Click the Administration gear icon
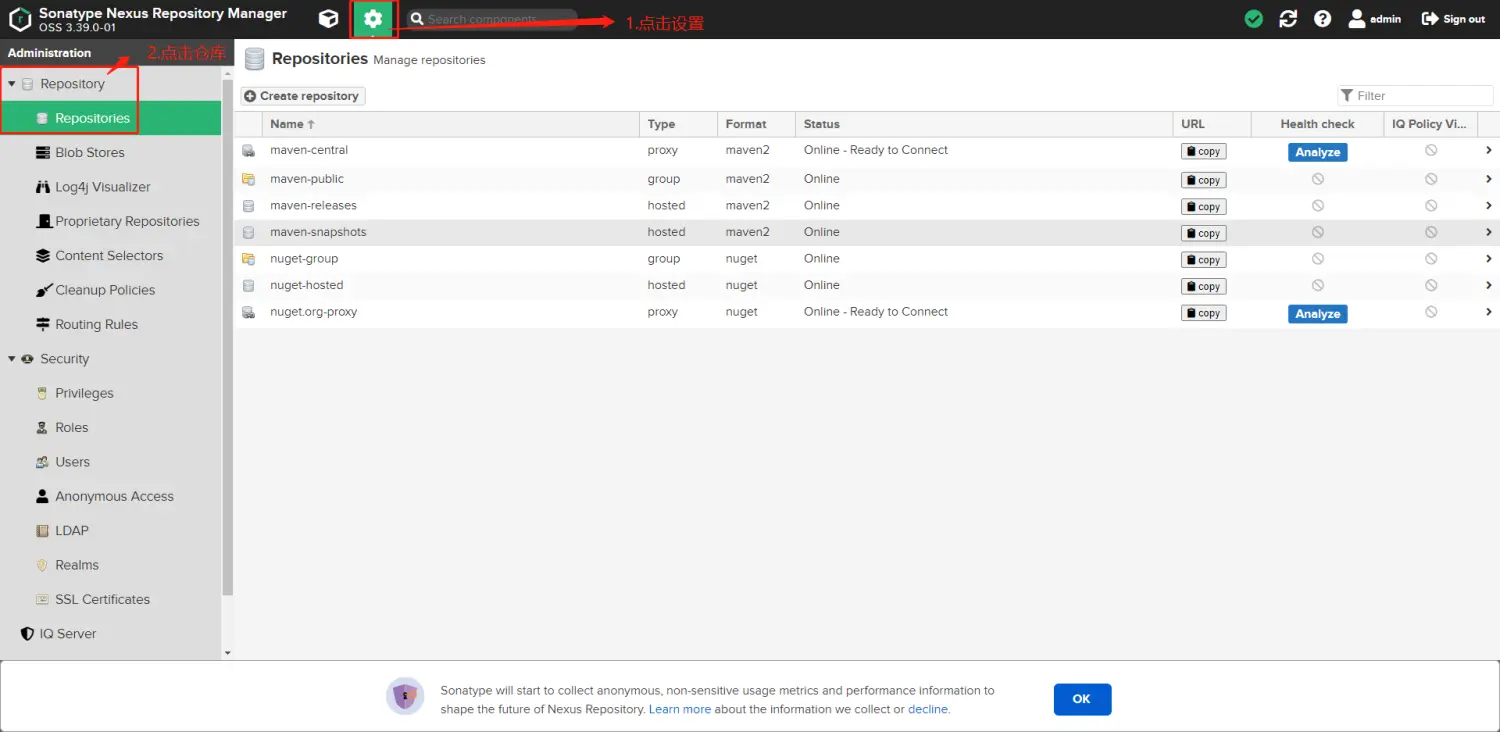The width and height of the screenshot is (1500, 732). [x=373, y=19]
